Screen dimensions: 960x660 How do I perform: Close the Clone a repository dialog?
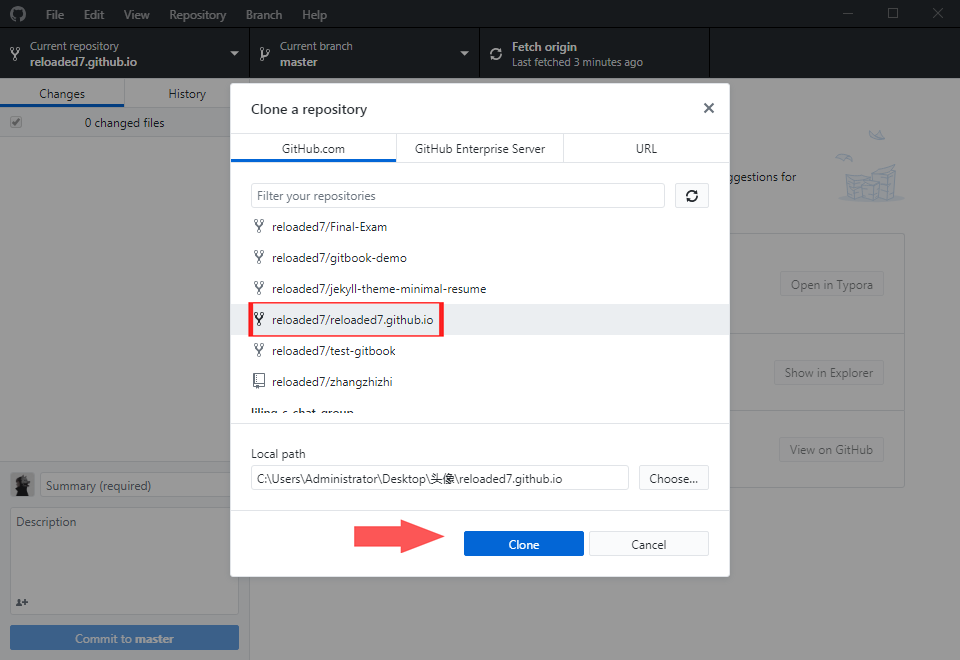pos(708,108)
